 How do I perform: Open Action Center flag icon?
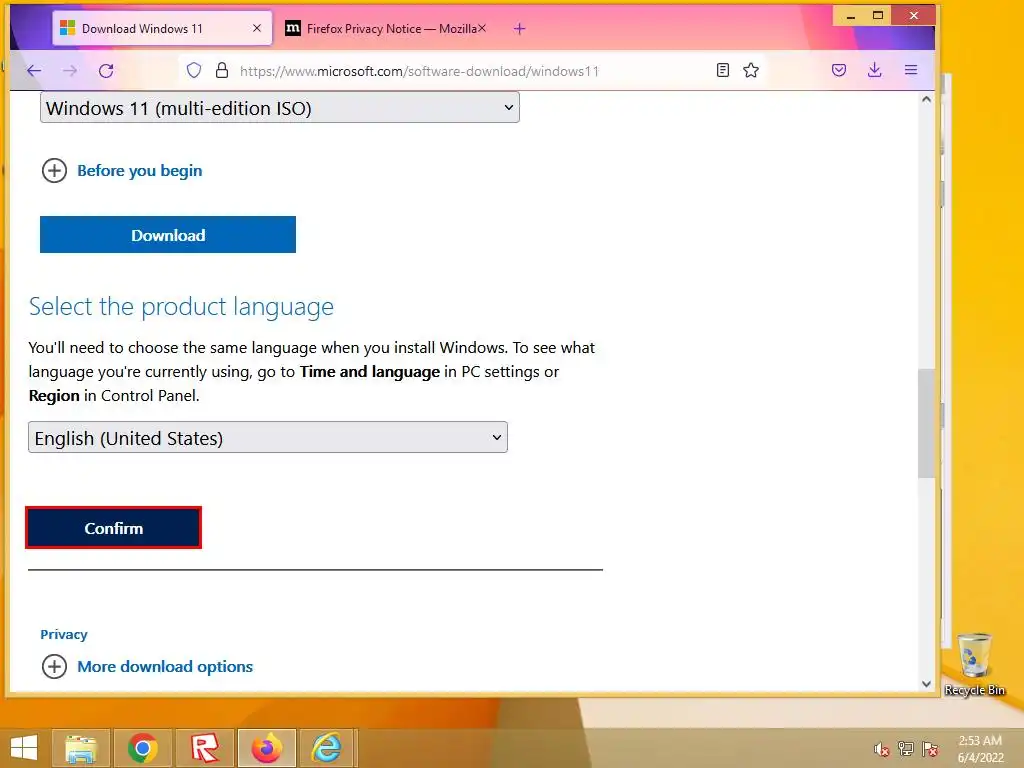coord(930,749)
